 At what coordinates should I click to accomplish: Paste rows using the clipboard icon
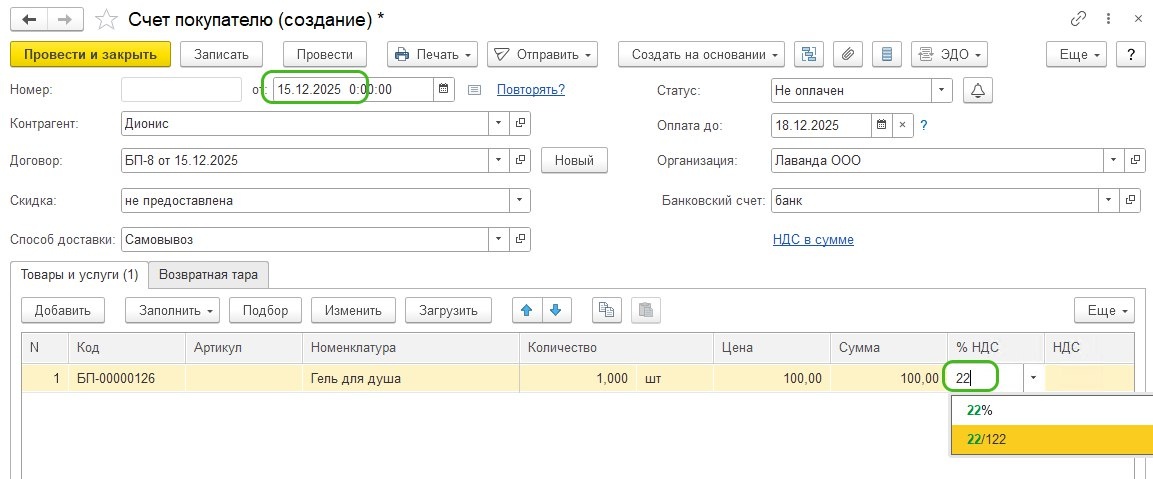click(x=646, y=311)
